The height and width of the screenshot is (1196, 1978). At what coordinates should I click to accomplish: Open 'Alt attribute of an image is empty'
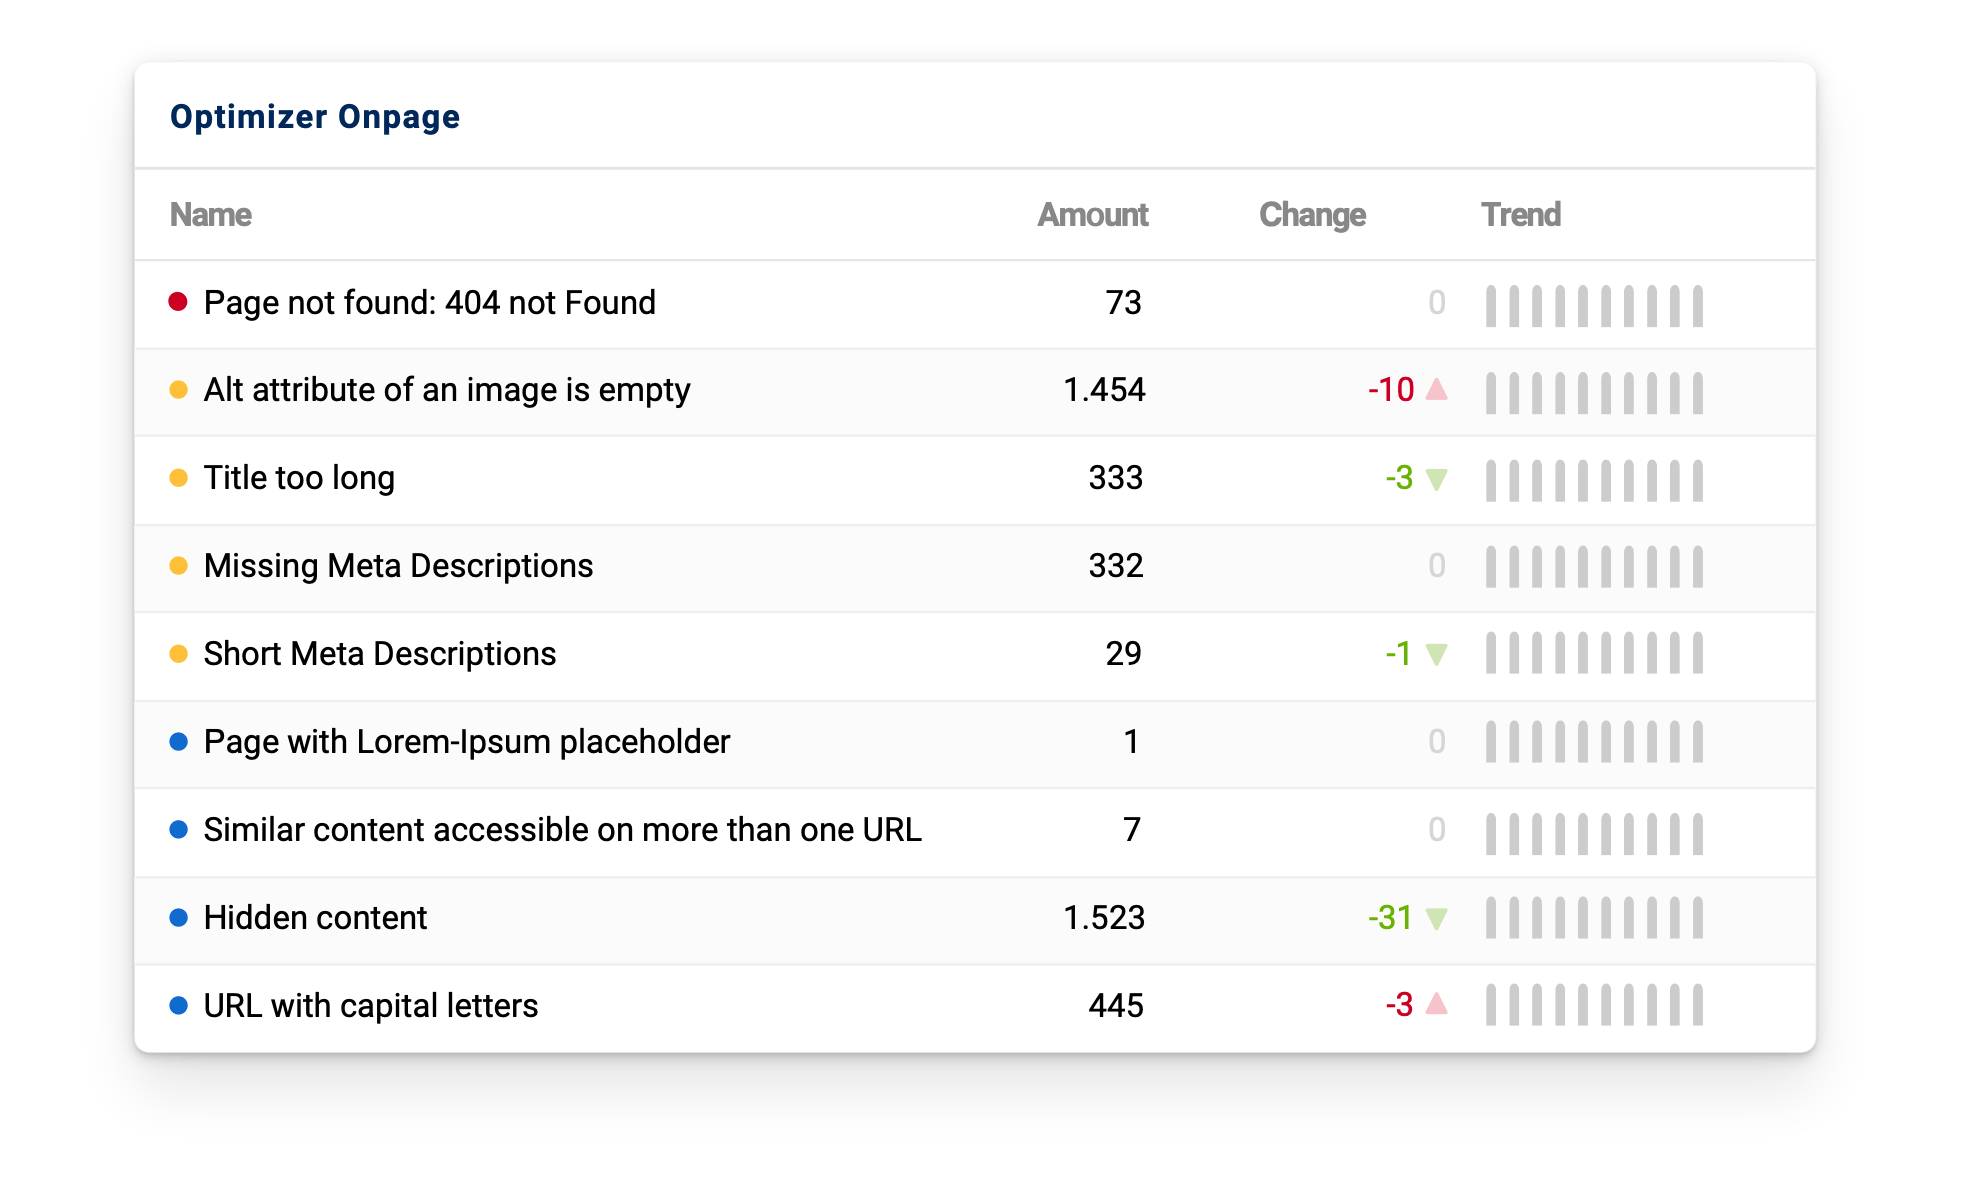pyautogui.click(x=446, y=390)
